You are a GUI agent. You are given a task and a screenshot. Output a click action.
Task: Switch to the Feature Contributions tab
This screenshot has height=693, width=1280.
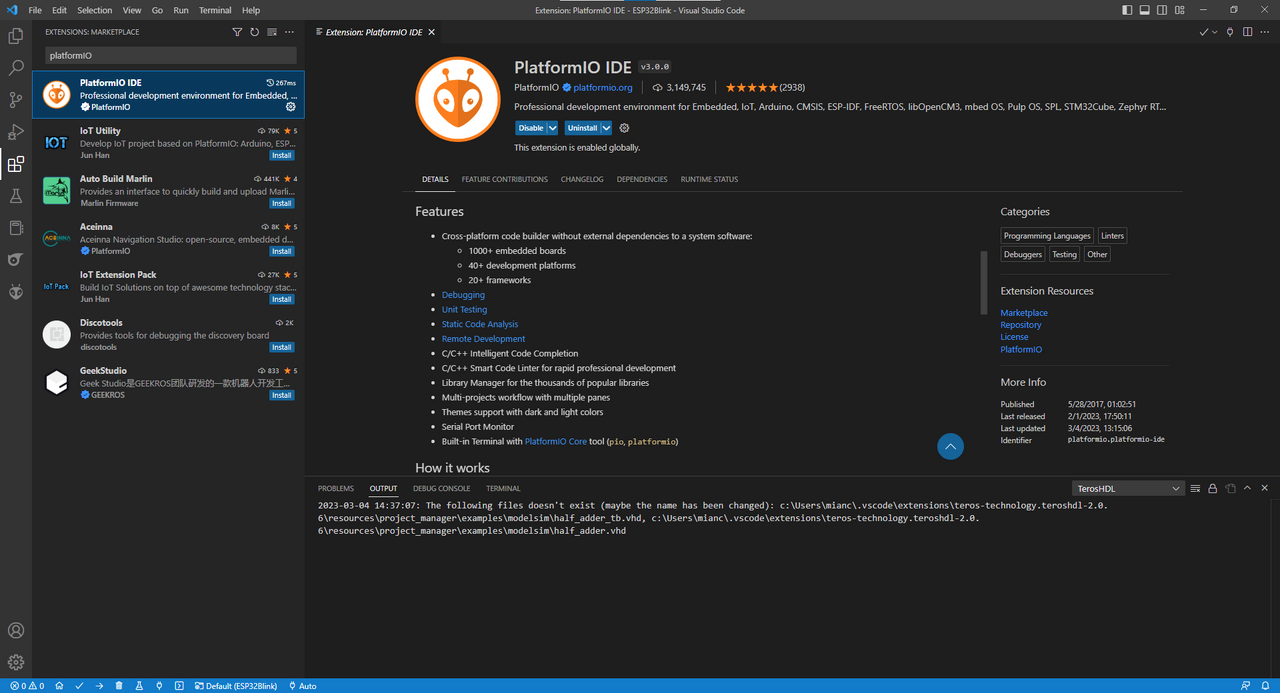point(504,179)
